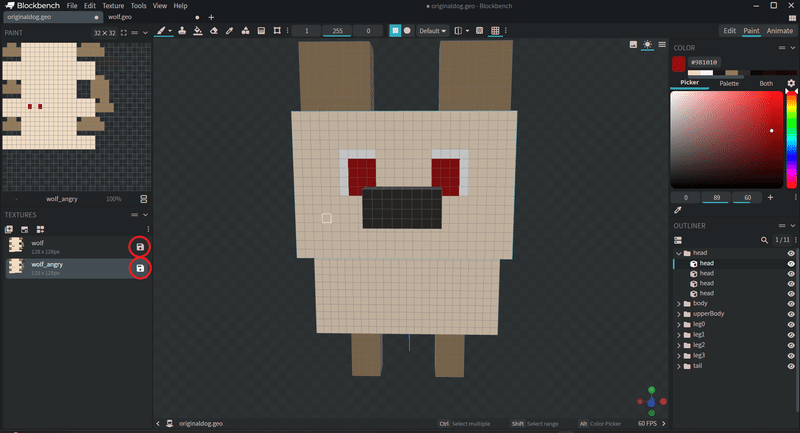Screen dimensions: 800x433
Task: Toggle visibility of the tail group
Action: 790,366
